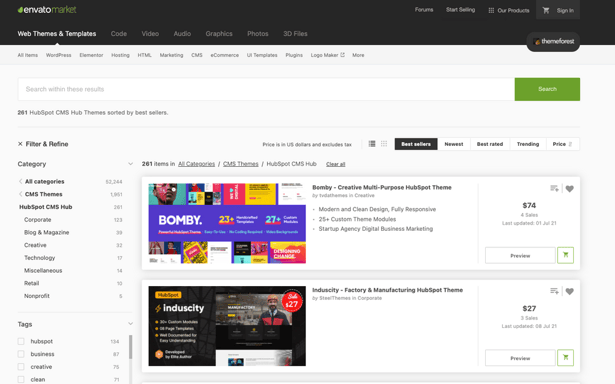
Task: Filter by Blog & Magazine subcategory
Action: 47,232
